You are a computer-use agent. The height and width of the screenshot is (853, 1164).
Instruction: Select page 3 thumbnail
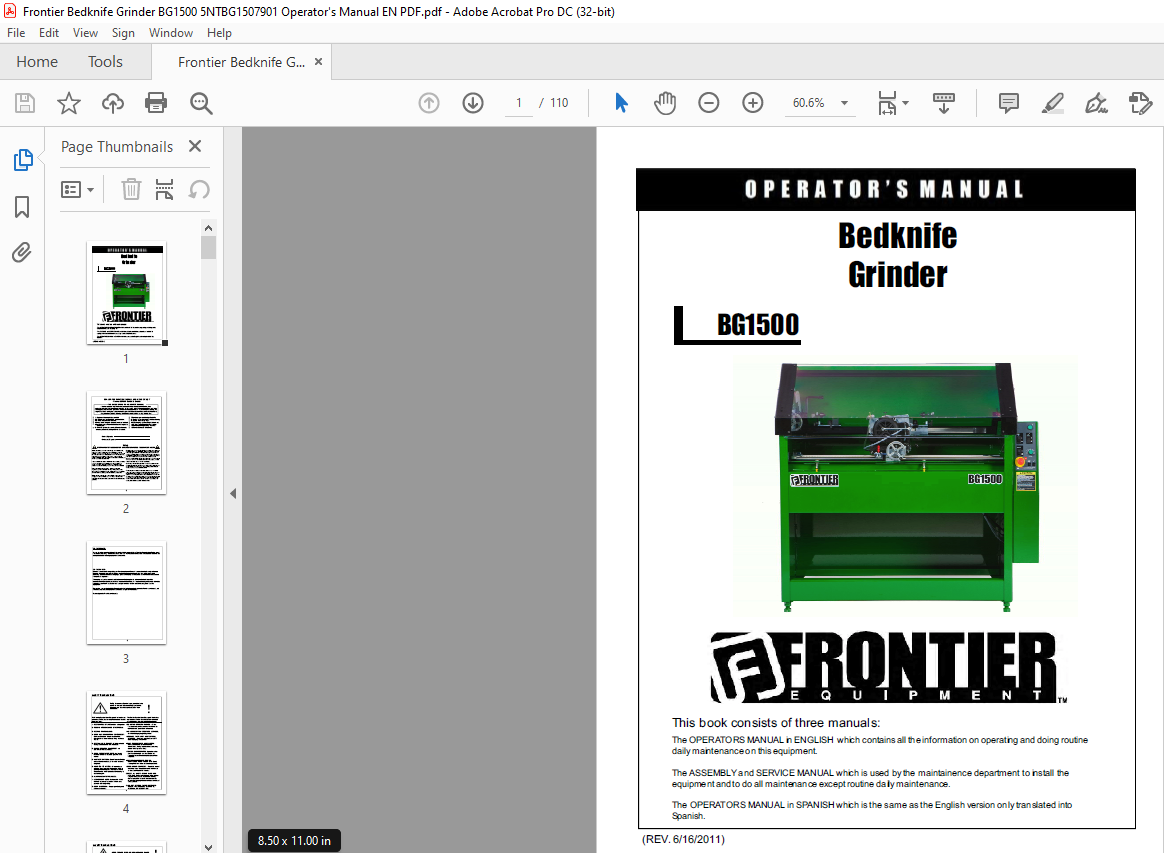click(x=126, y=592)
